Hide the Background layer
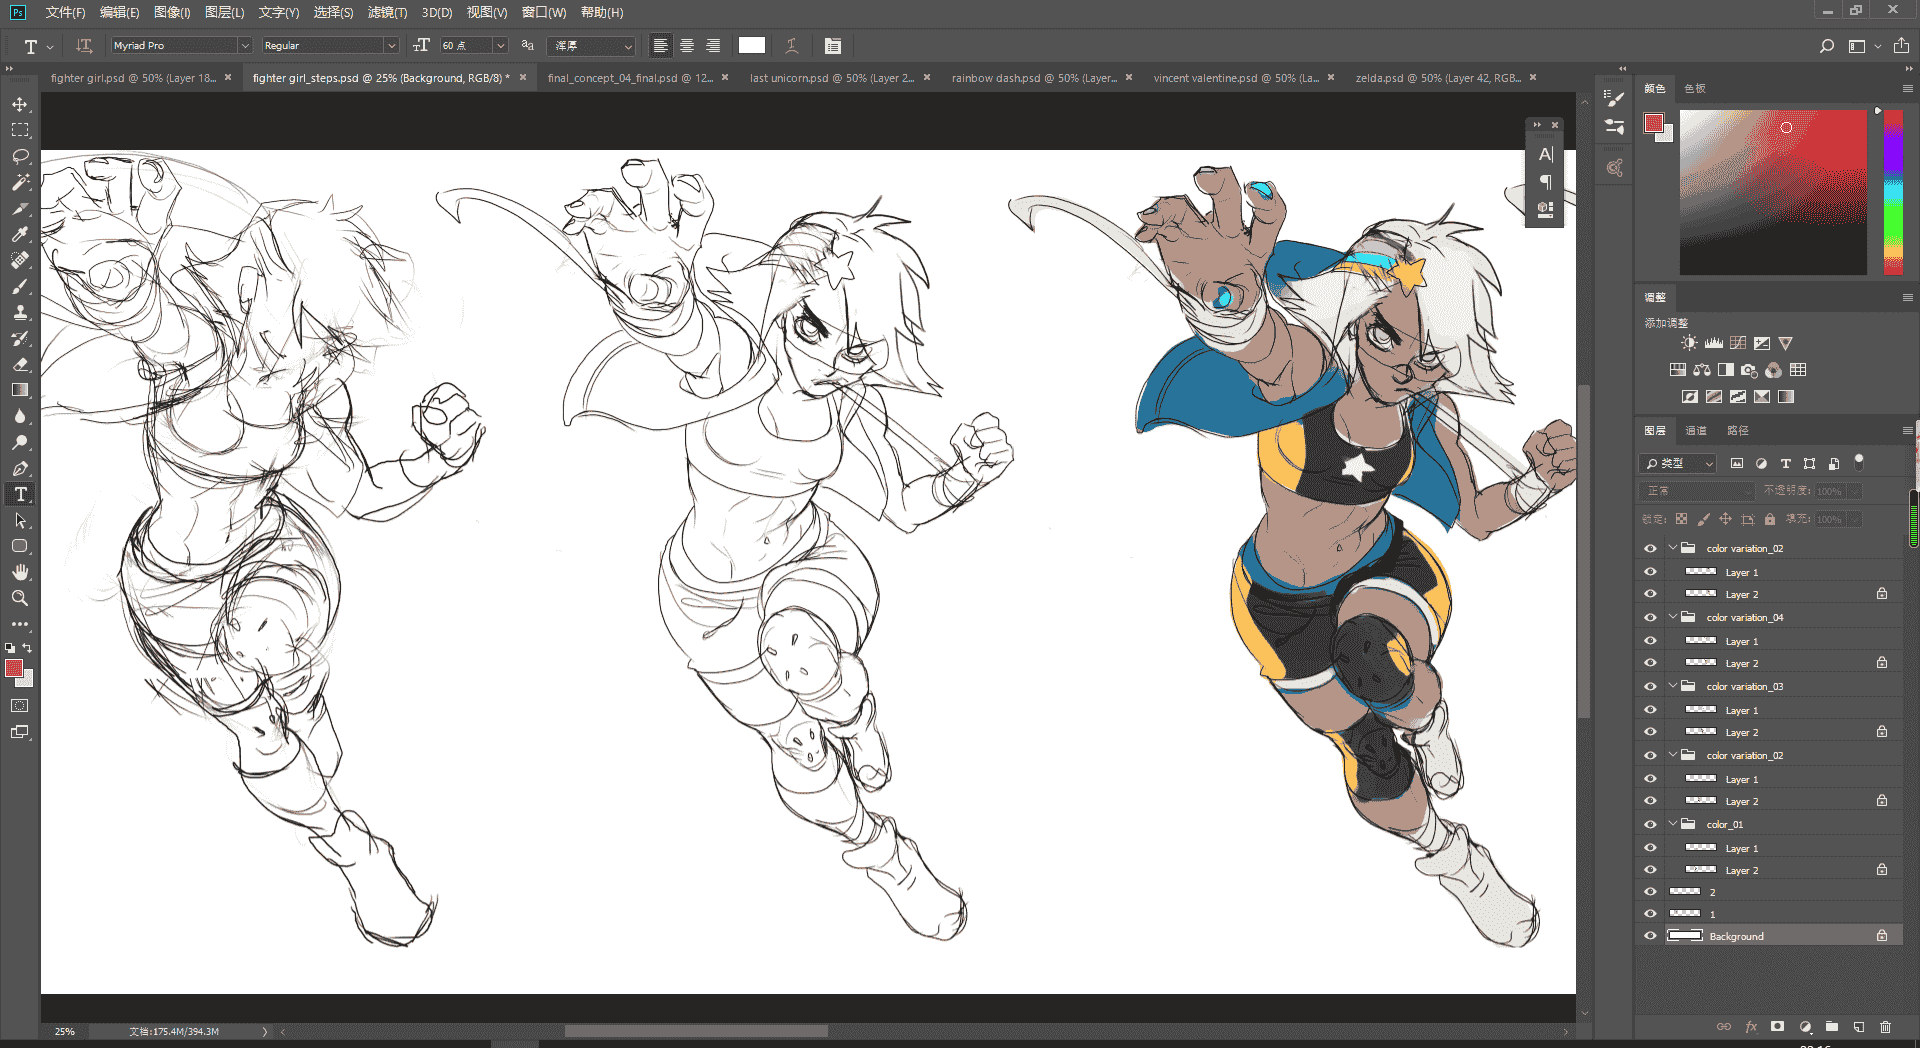The width and height of the screenshot is (1920, 1048). pos(1650,936)
